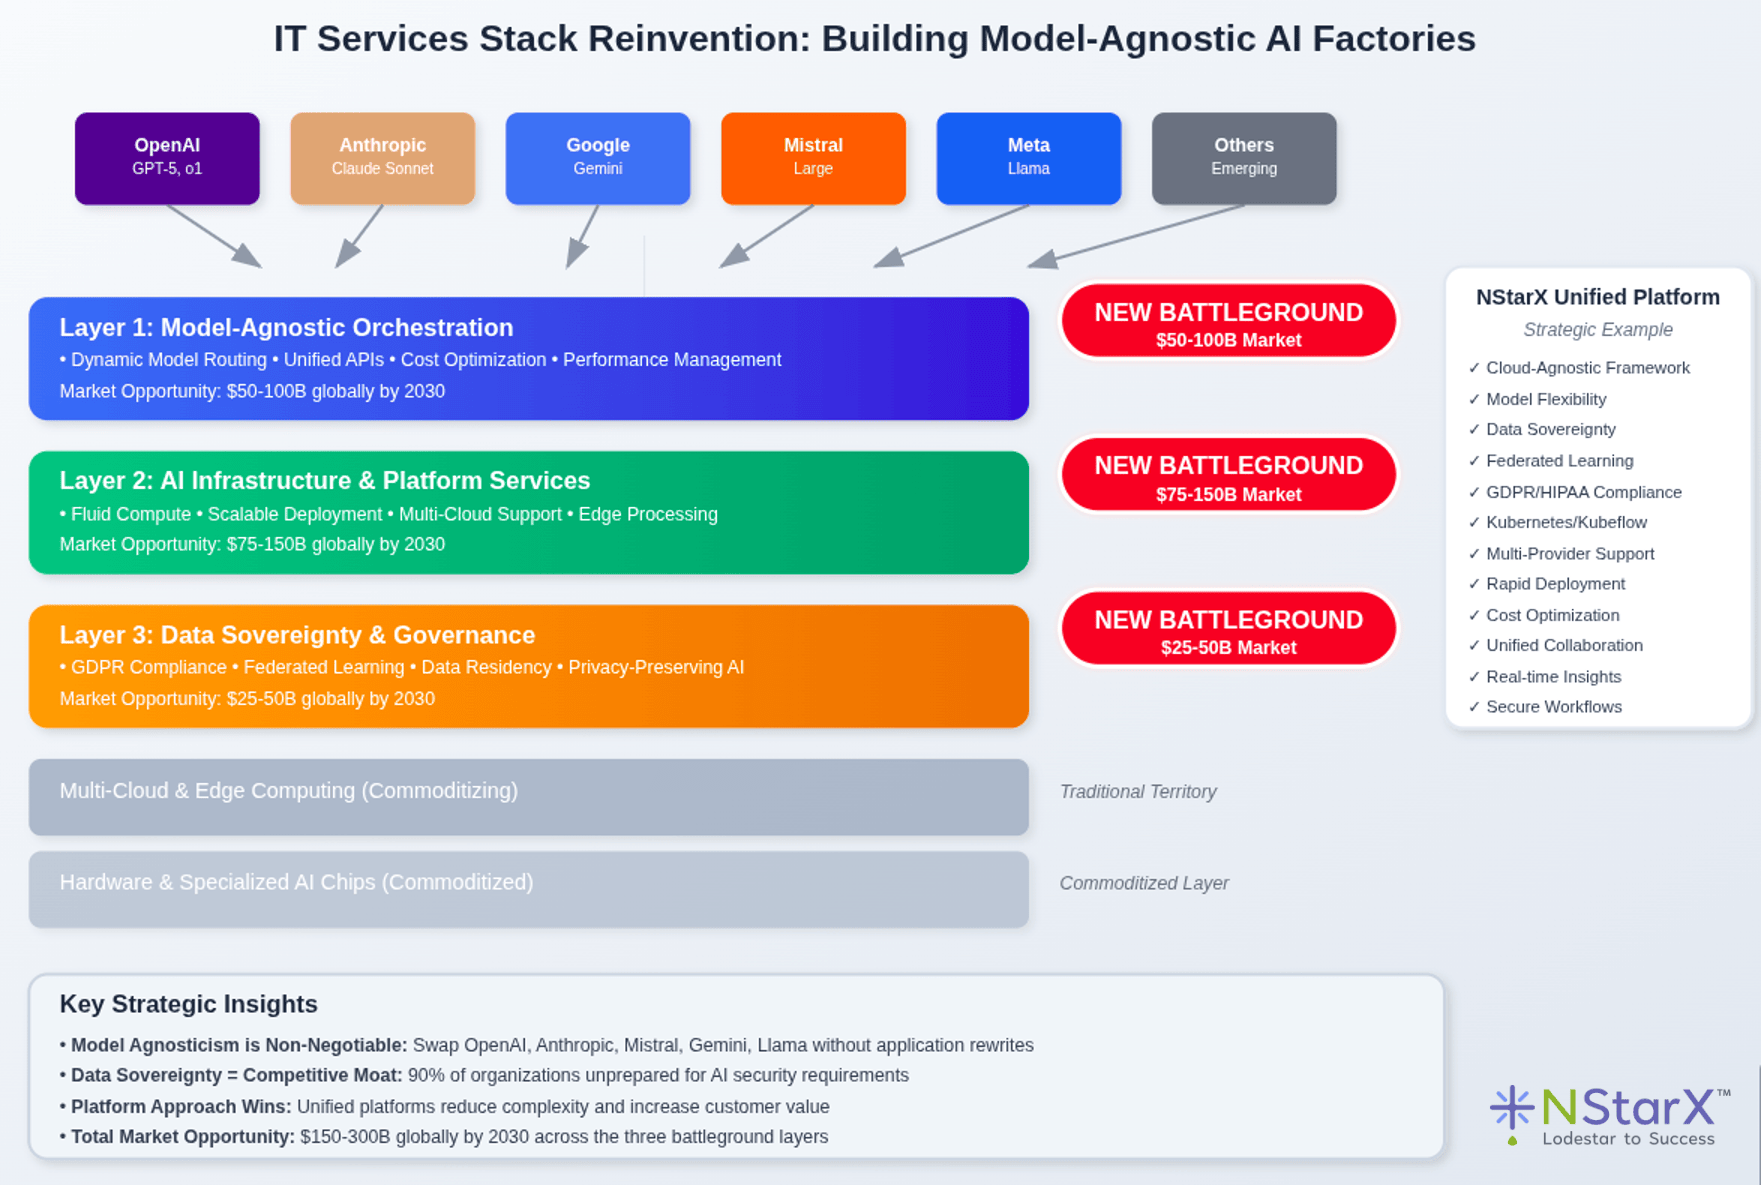Select the Anthropic Claude Sonnet box
The width and height of the screenshot is (1762, 1186).
pos(382,158)
